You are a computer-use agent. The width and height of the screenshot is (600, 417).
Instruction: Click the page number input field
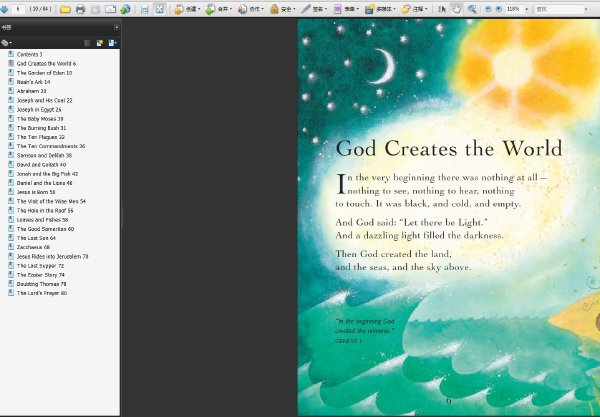point(18,9)
